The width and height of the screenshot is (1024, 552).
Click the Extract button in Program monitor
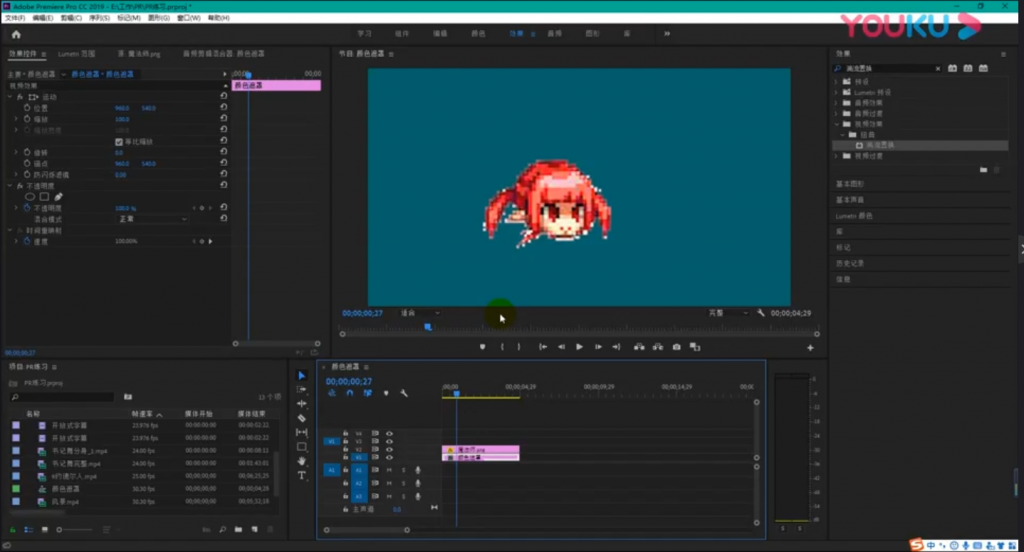[658, 347]
